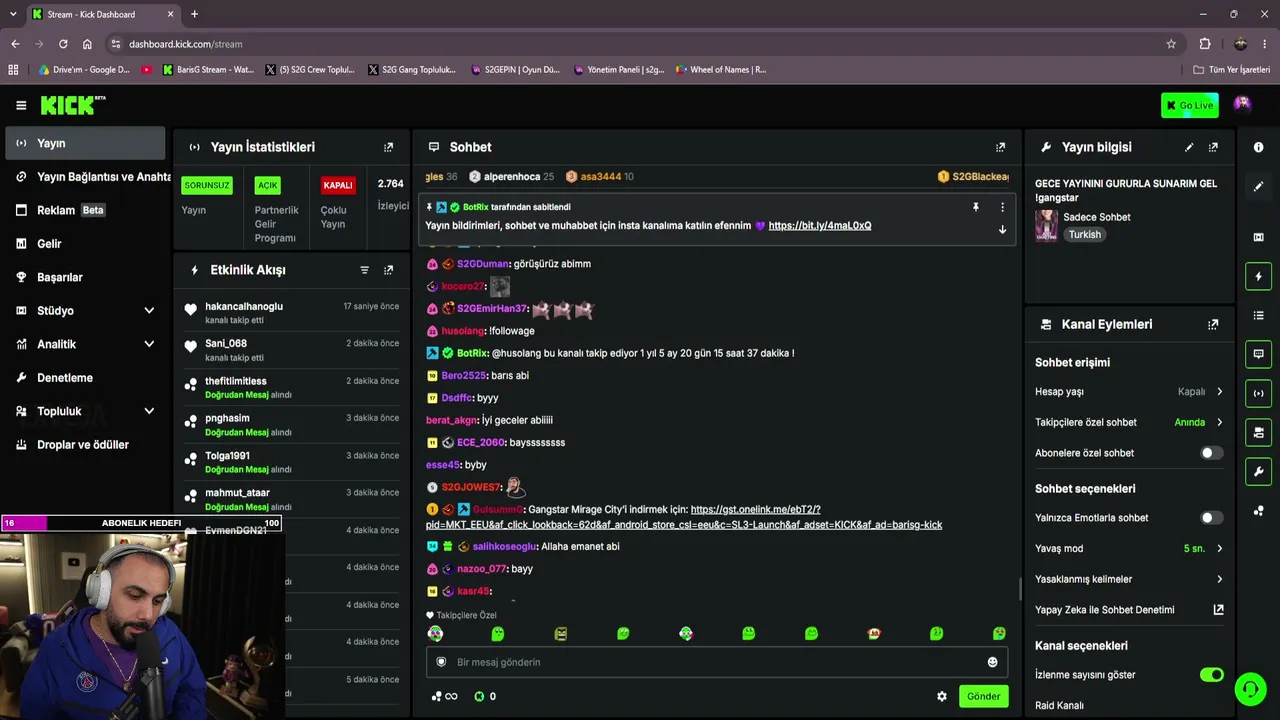Open the profile avatar menu
This screenshot has width=1280, height=720.
coord(1242,104)
